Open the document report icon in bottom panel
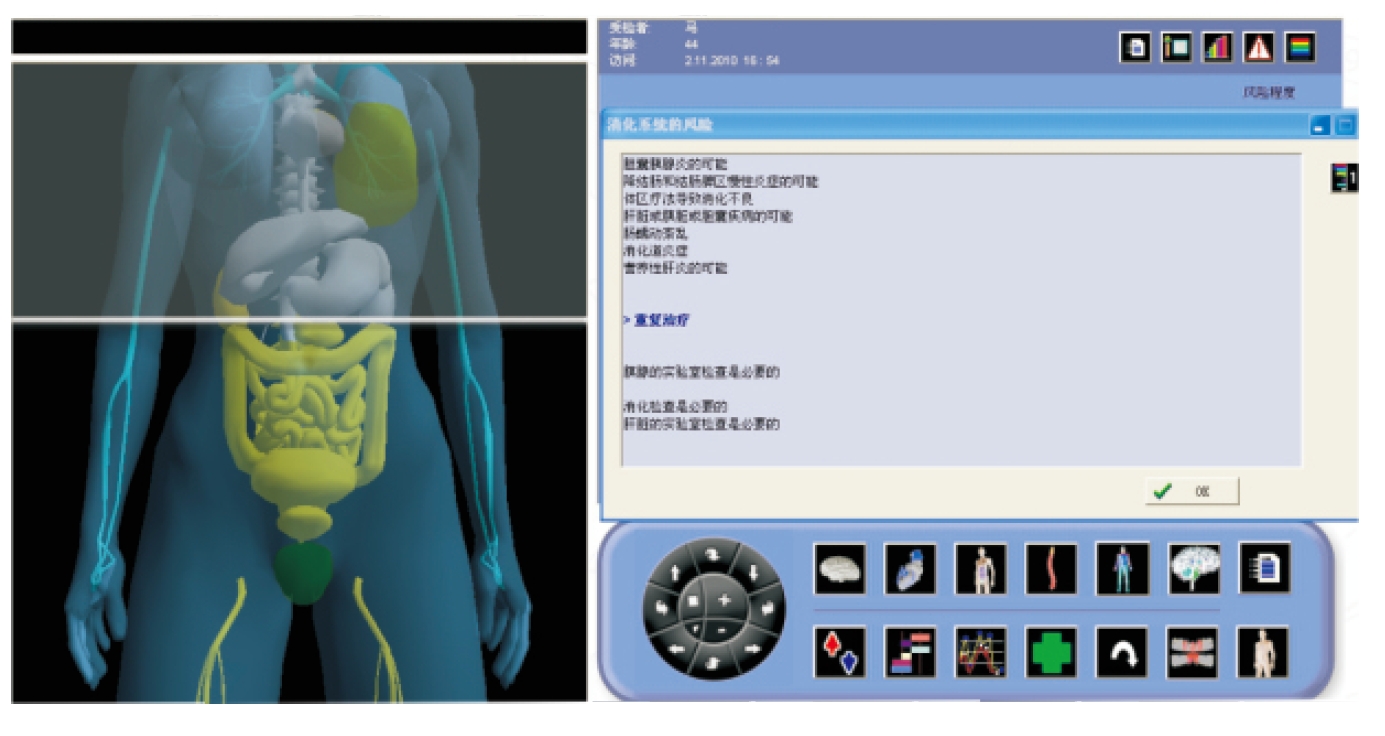The width and height of the screenshot is (1385, 736). click(x=1264, y=569)
